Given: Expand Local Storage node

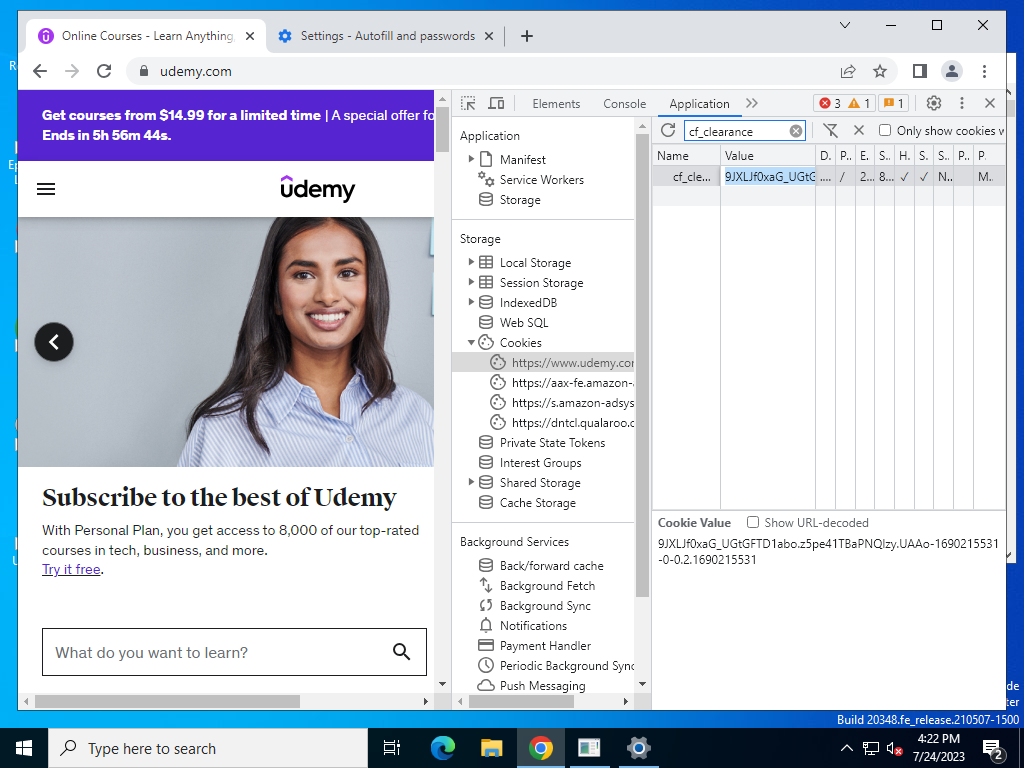Looking at the screenshot, I should click(x=471, y=262).
